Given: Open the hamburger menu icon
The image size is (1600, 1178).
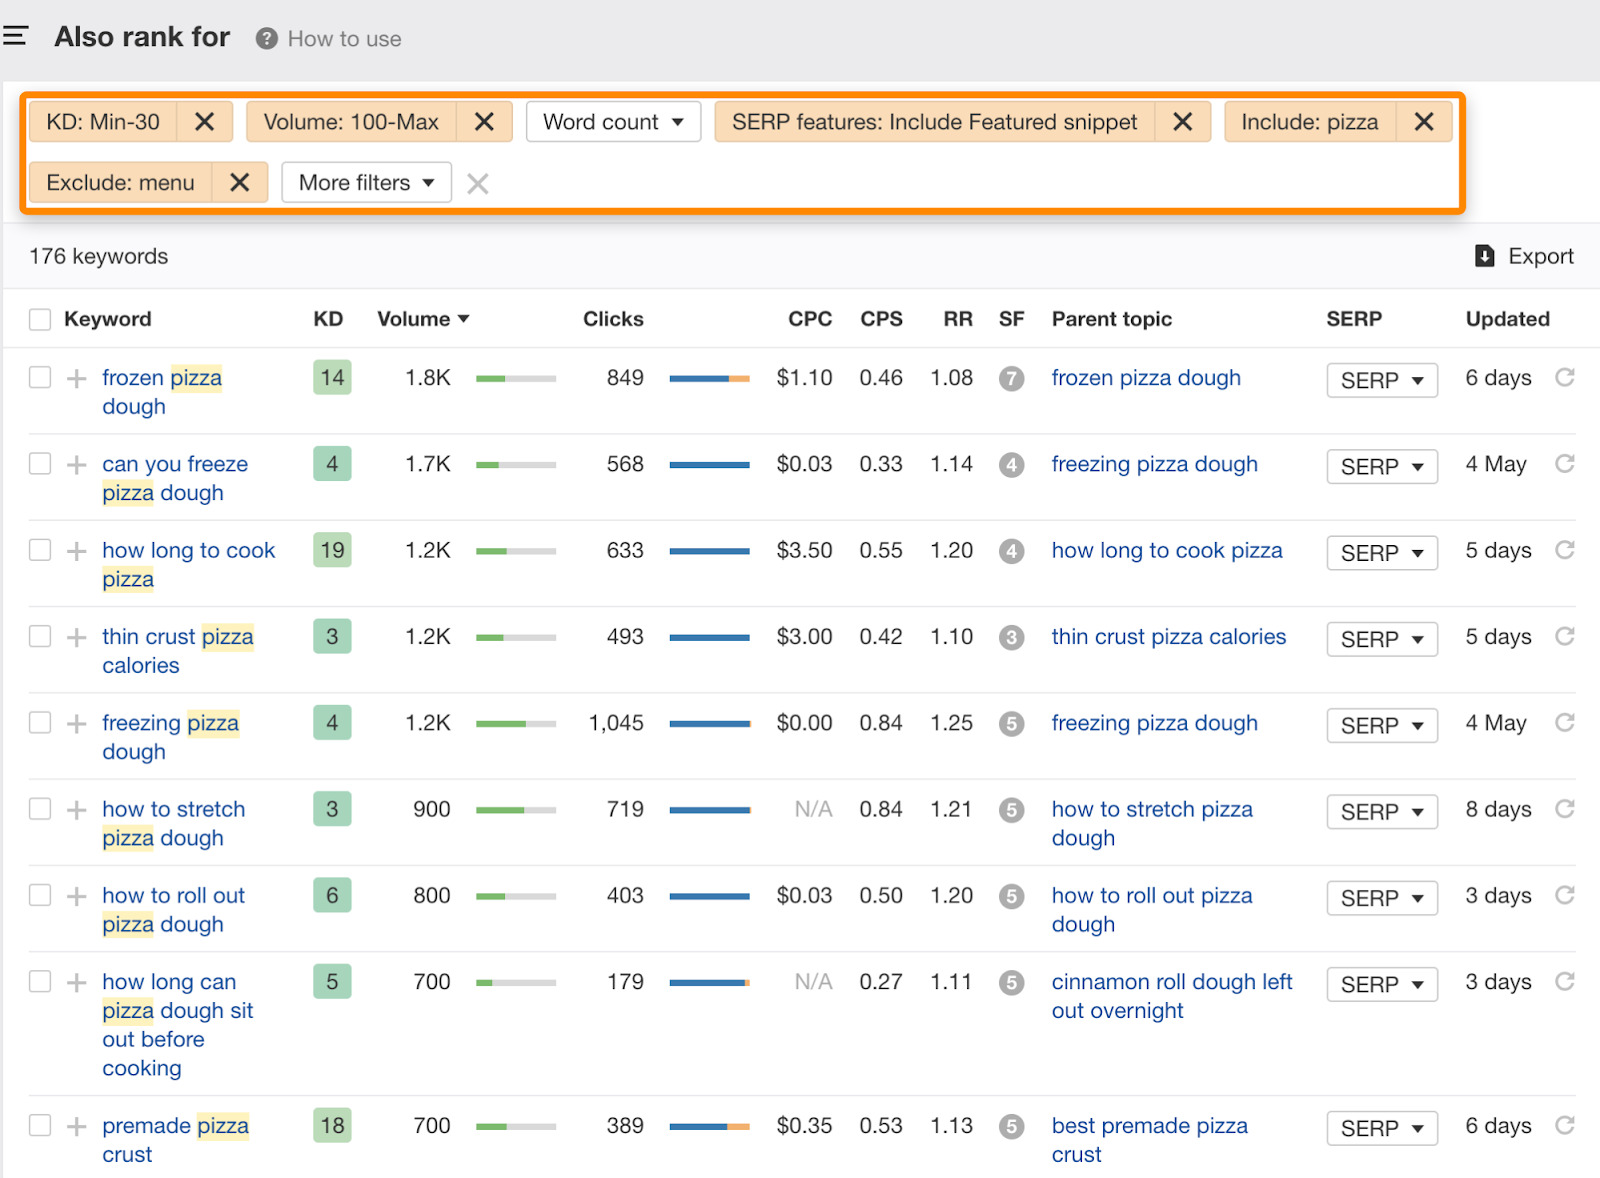Looking at the screenshot, I should tap(15, 37).
